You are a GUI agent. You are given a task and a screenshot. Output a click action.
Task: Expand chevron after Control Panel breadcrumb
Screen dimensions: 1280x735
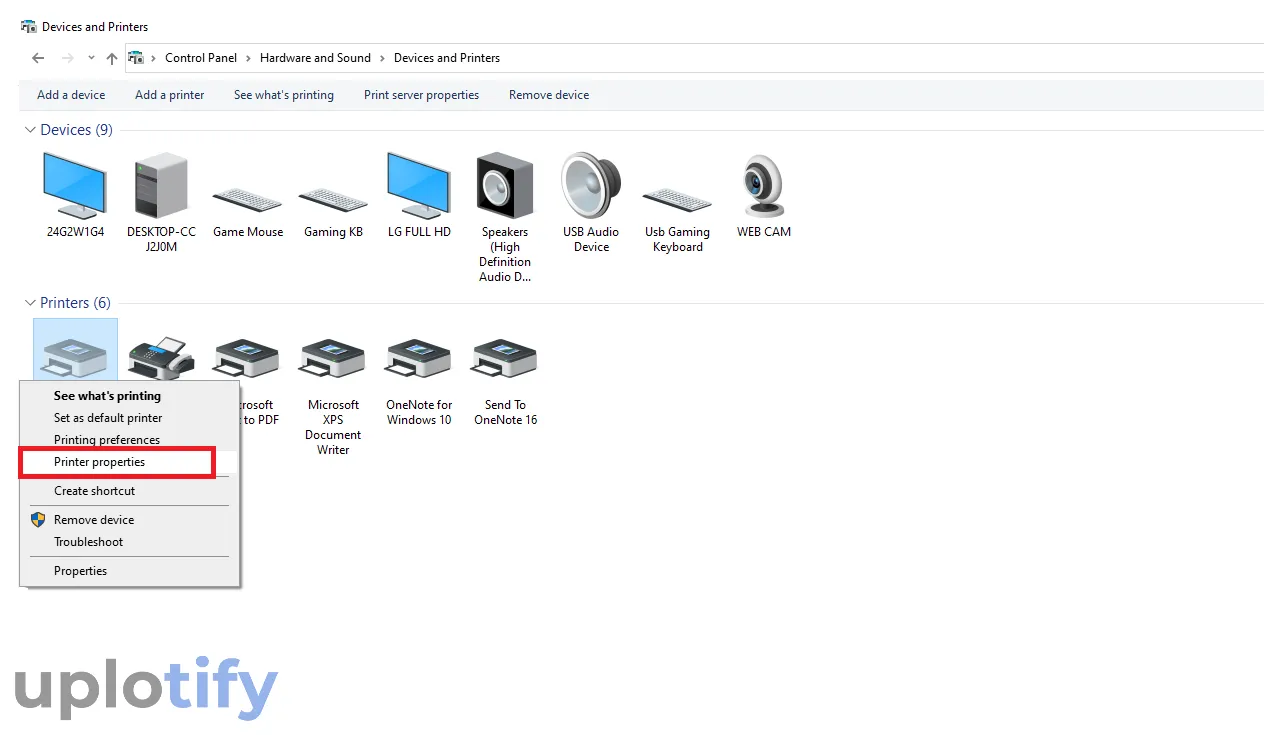[x=248, y=58]
